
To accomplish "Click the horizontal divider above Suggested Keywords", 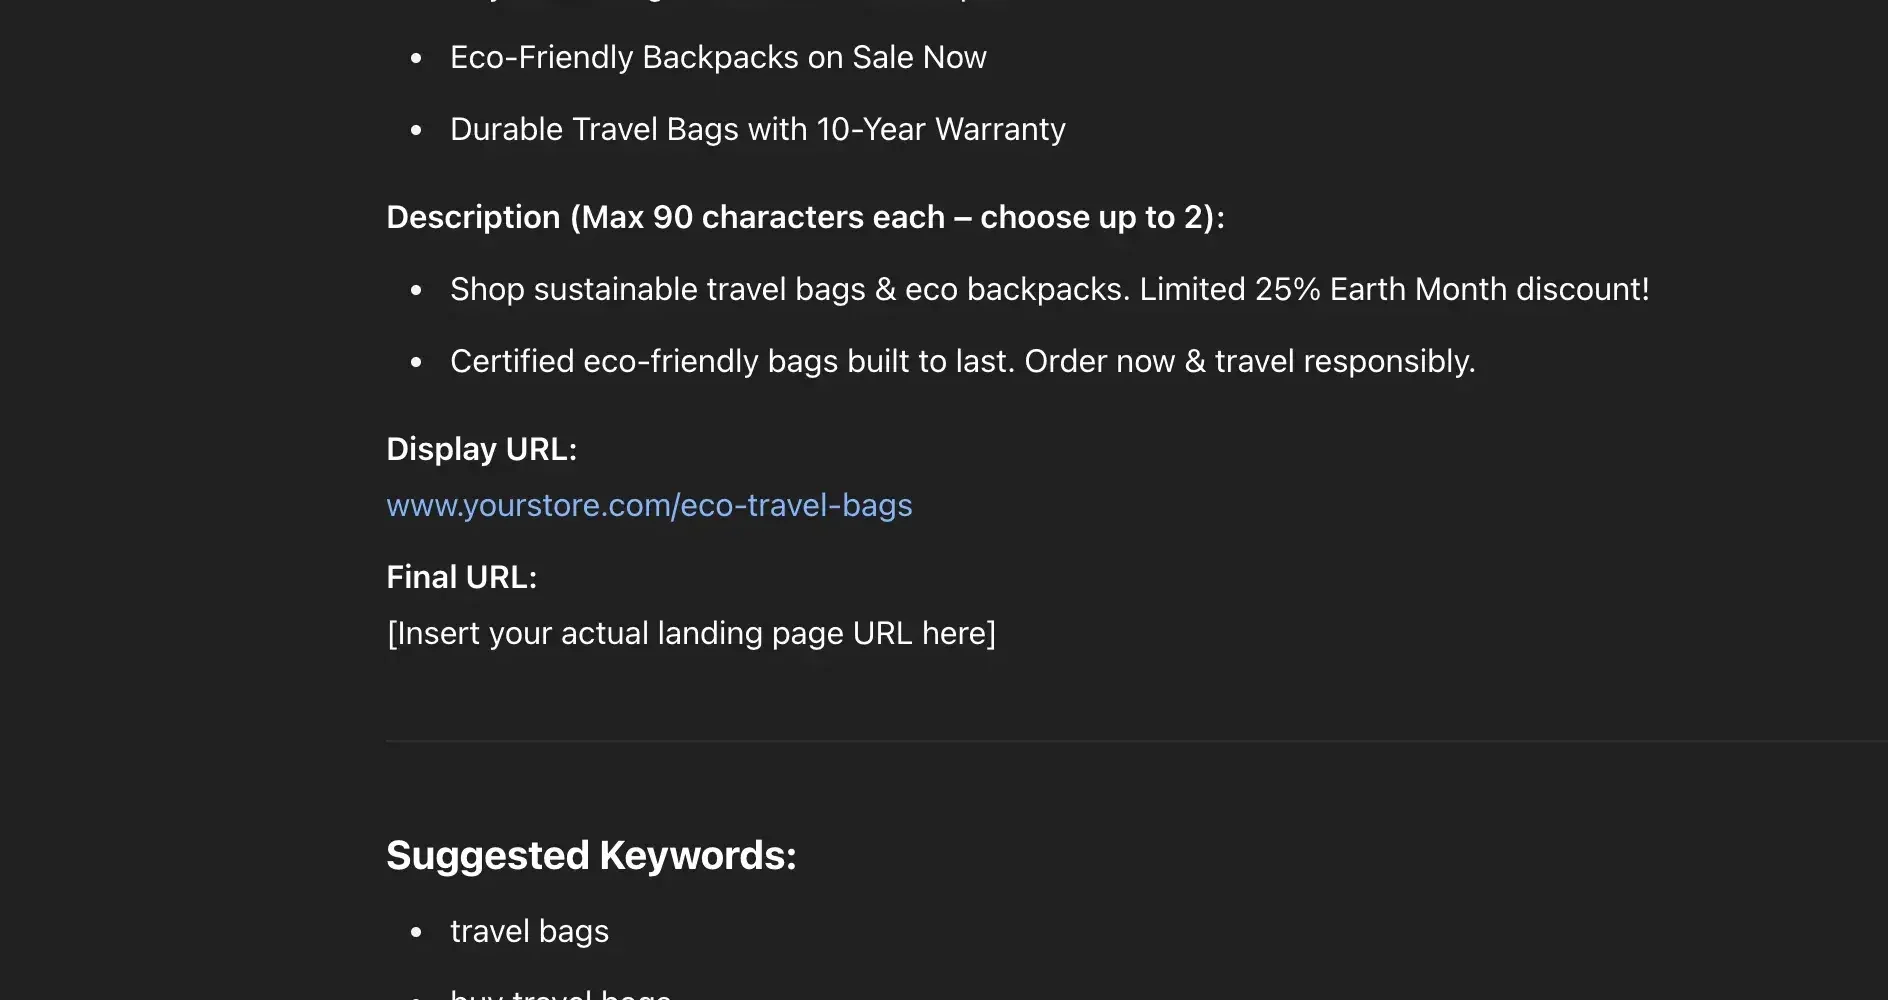I will (1136, 741).
